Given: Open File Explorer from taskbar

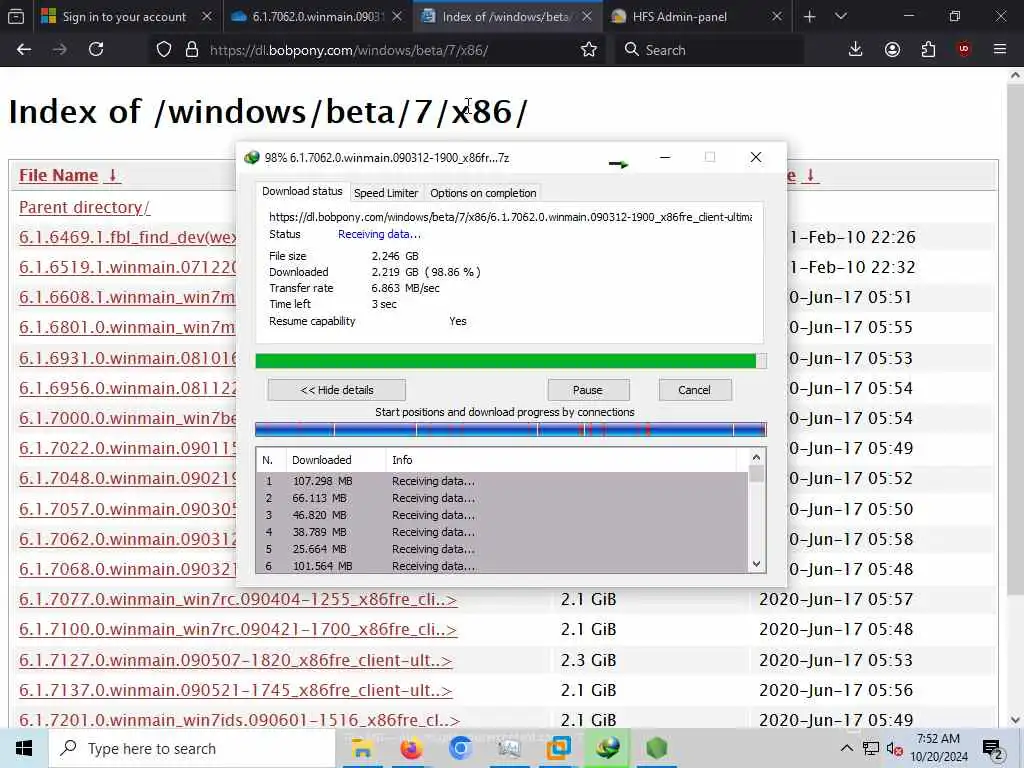Looking at the screenshot, I should coord(362,748).
